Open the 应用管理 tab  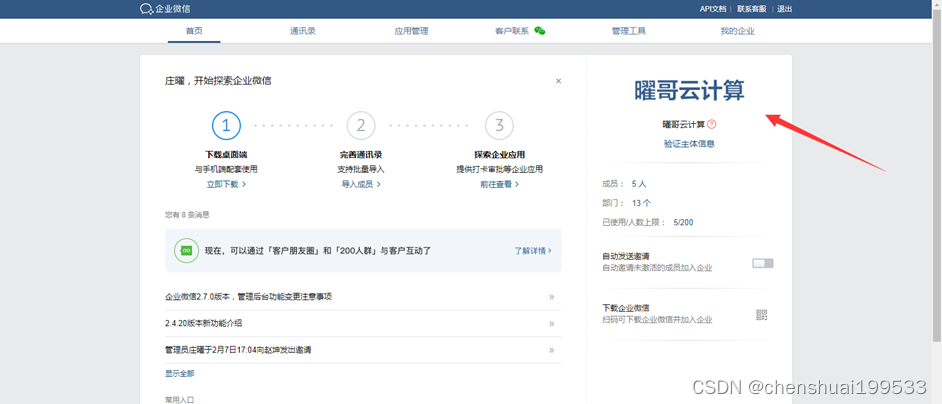[x=412, y=31]
